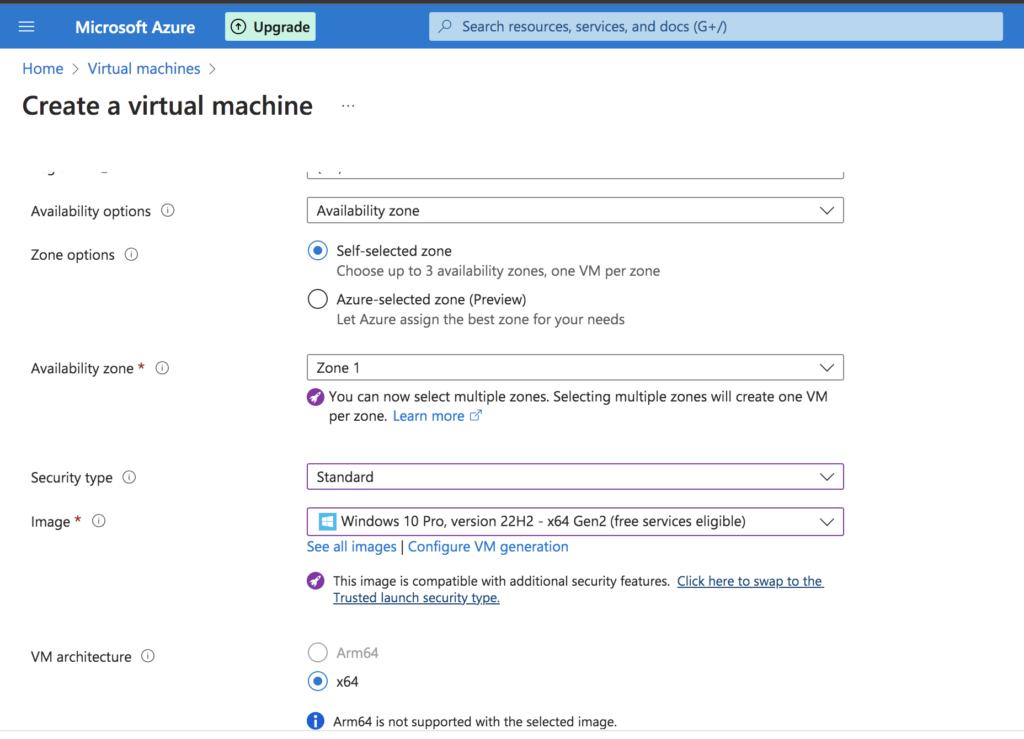The height and width of the screenshot is (739, 1024).
Task: Click the Microsoft Azure portal title
Action: tap(135, 27)
